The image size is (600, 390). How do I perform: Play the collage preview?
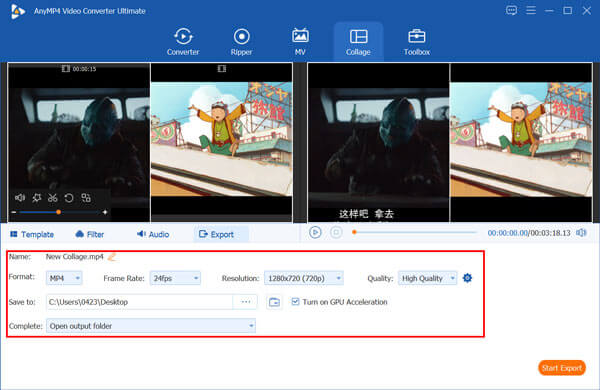(315, 232)
